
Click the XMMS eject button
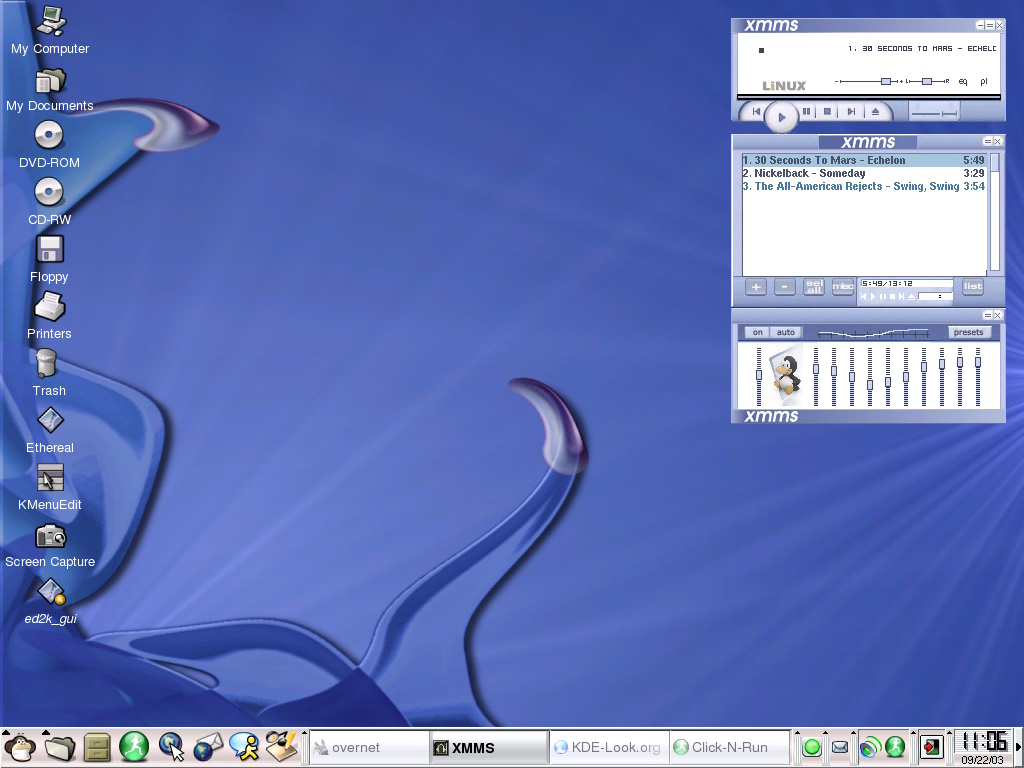click(875, 112)
